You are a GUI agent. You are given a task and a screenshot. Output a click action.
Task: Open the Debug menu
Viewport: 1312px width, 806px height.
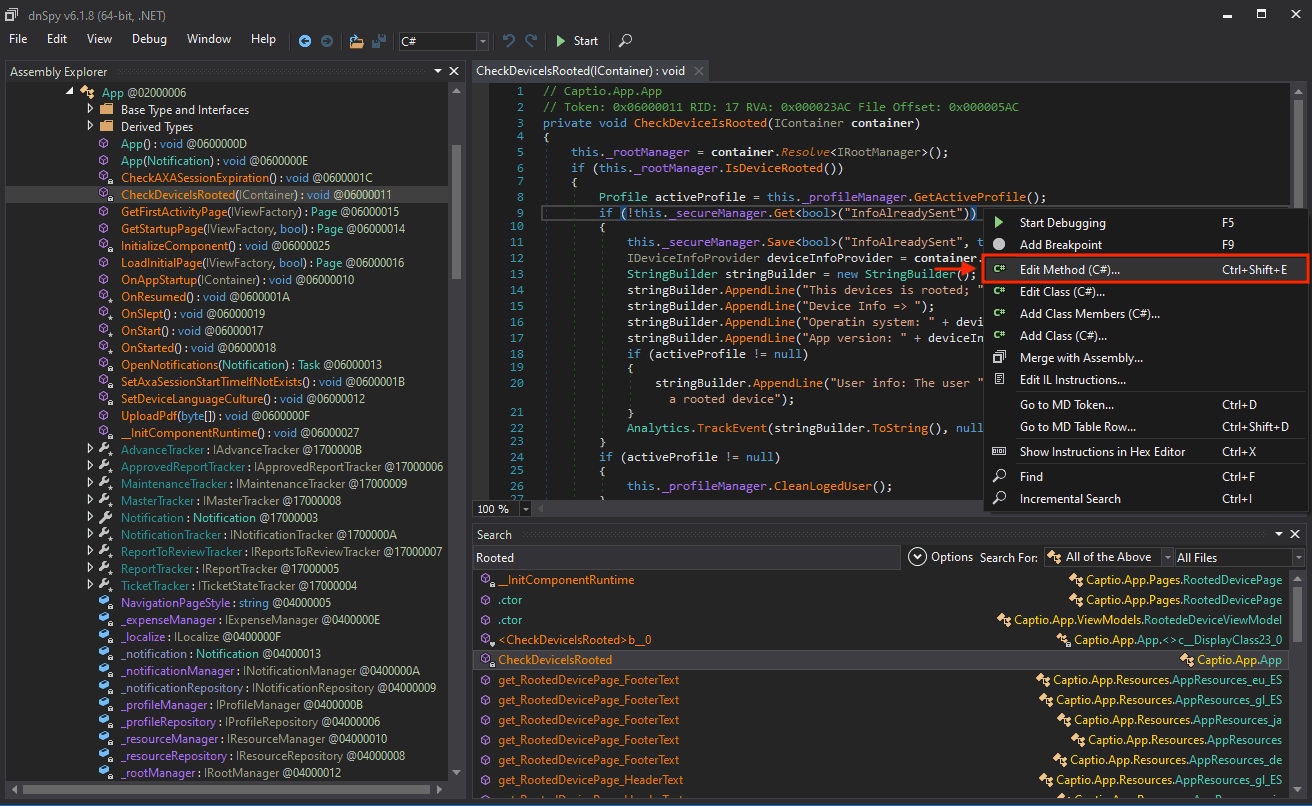click(150, 39)
